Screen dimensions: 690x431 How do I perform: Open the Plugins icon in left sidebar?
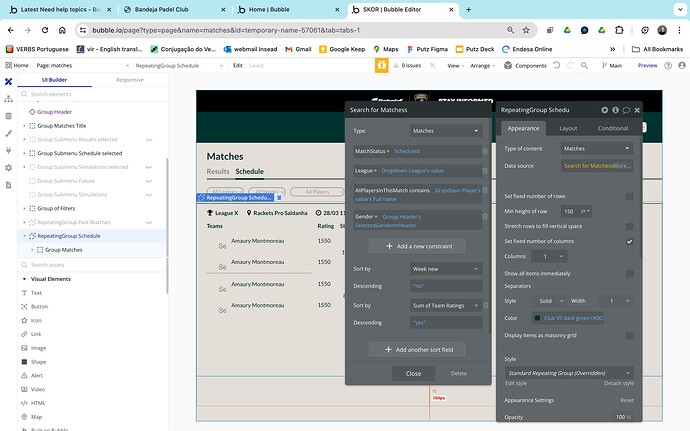8,150
